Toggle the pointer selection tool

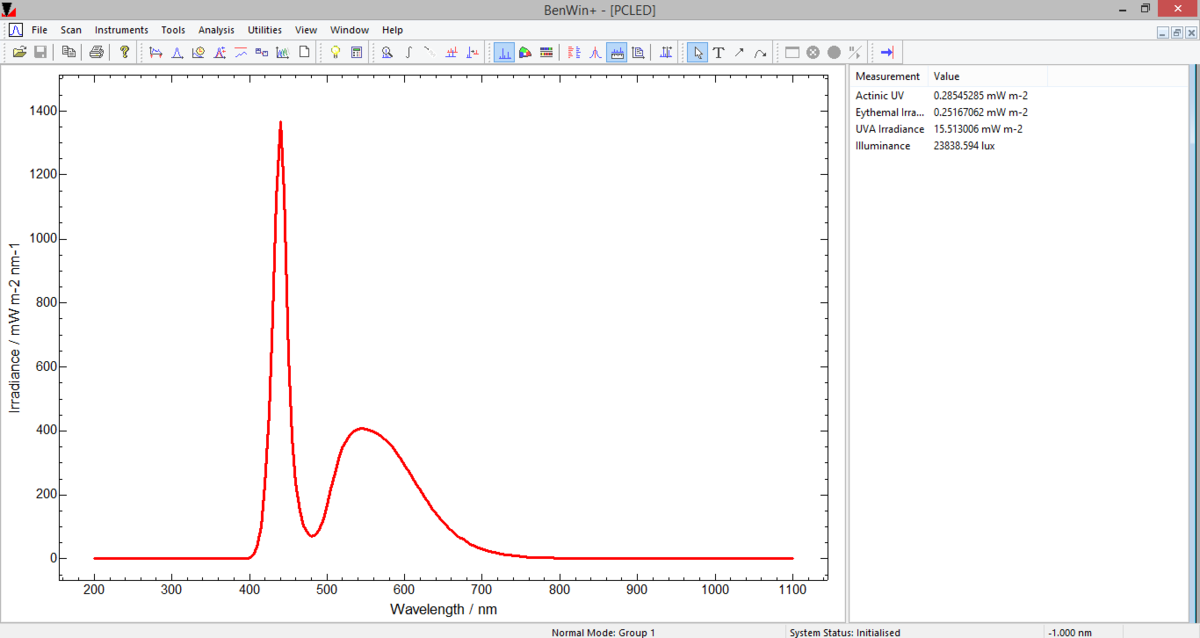click(697, 51)
